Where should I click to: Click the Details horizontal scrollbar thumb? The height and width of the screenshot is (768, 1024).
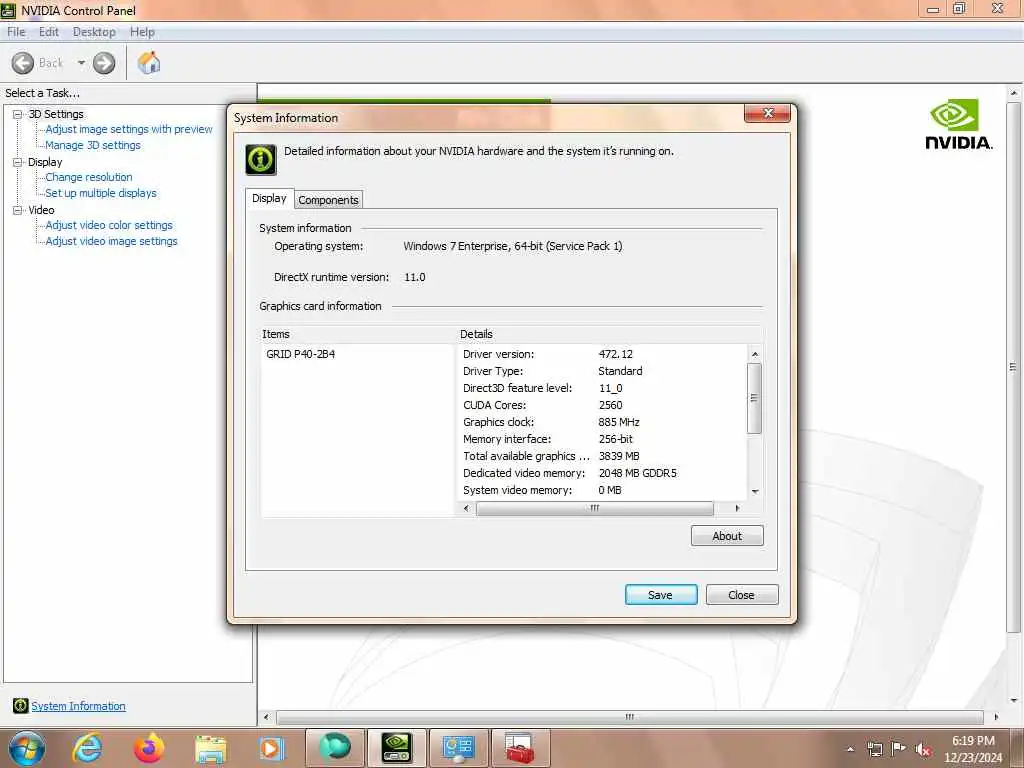point(594,508)
